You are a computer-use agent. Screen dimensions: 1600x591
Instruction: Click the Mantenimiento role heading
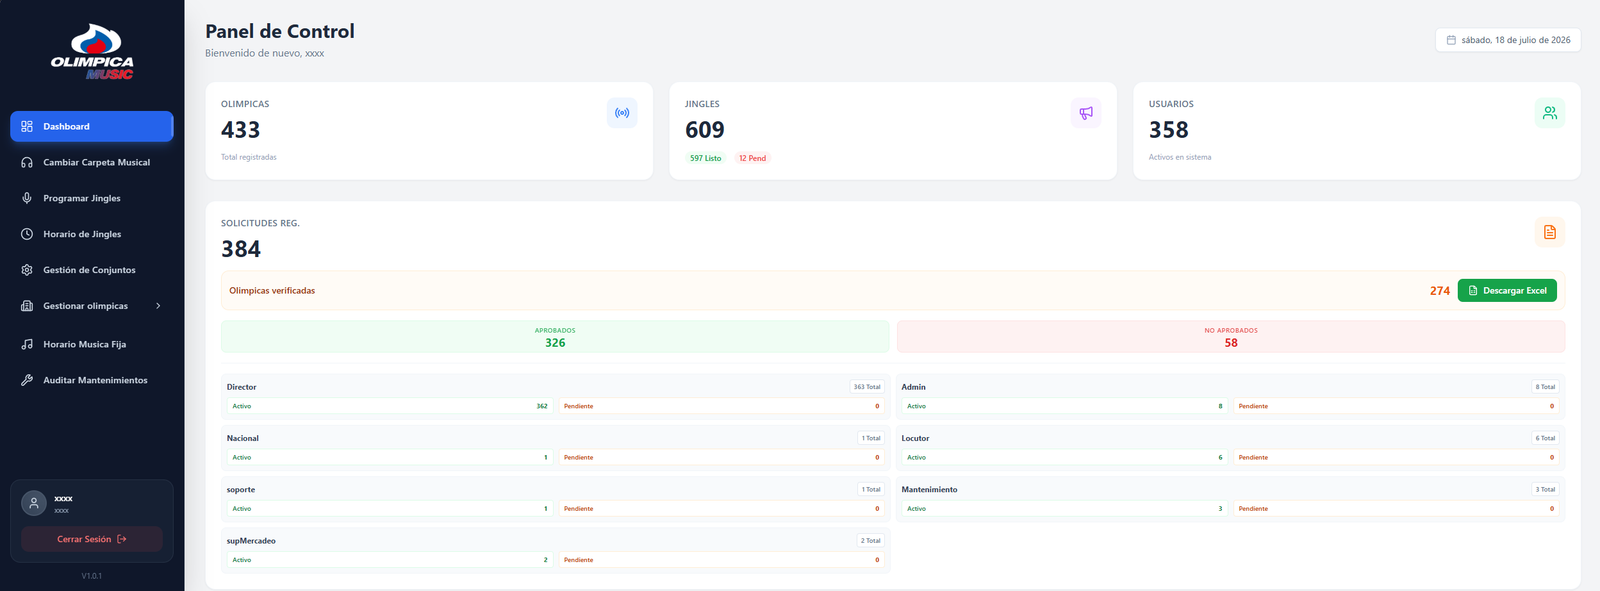click(930, 490)
